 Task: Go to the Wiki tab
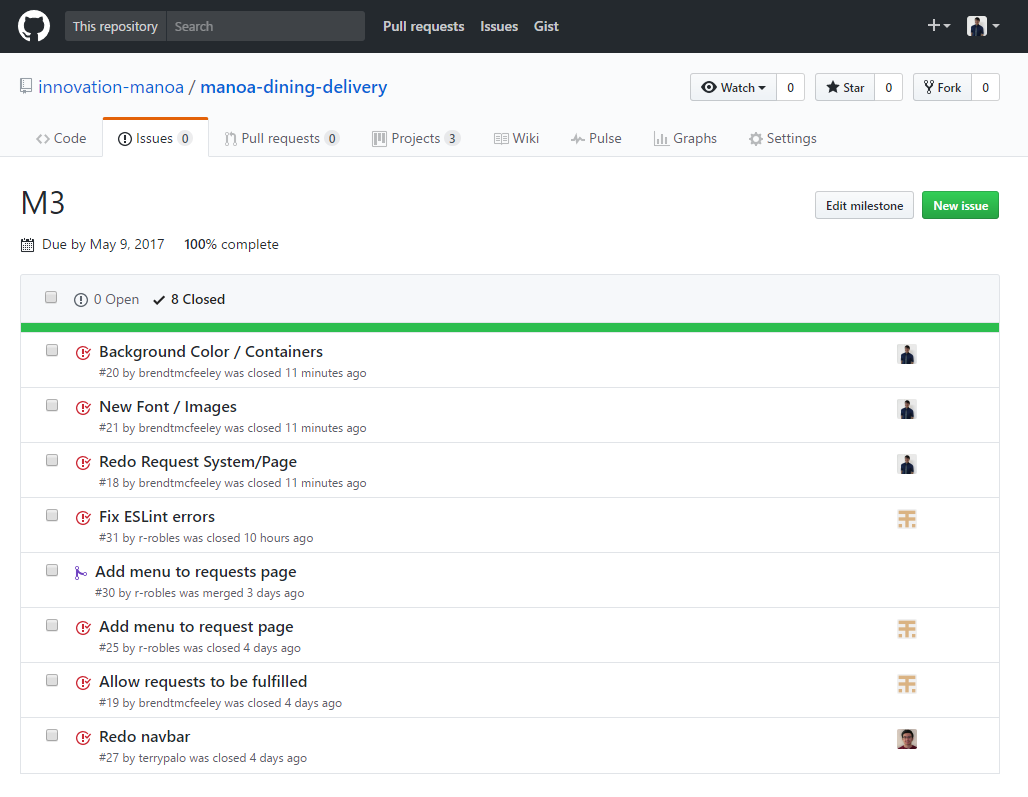click(x=517, y=138)
